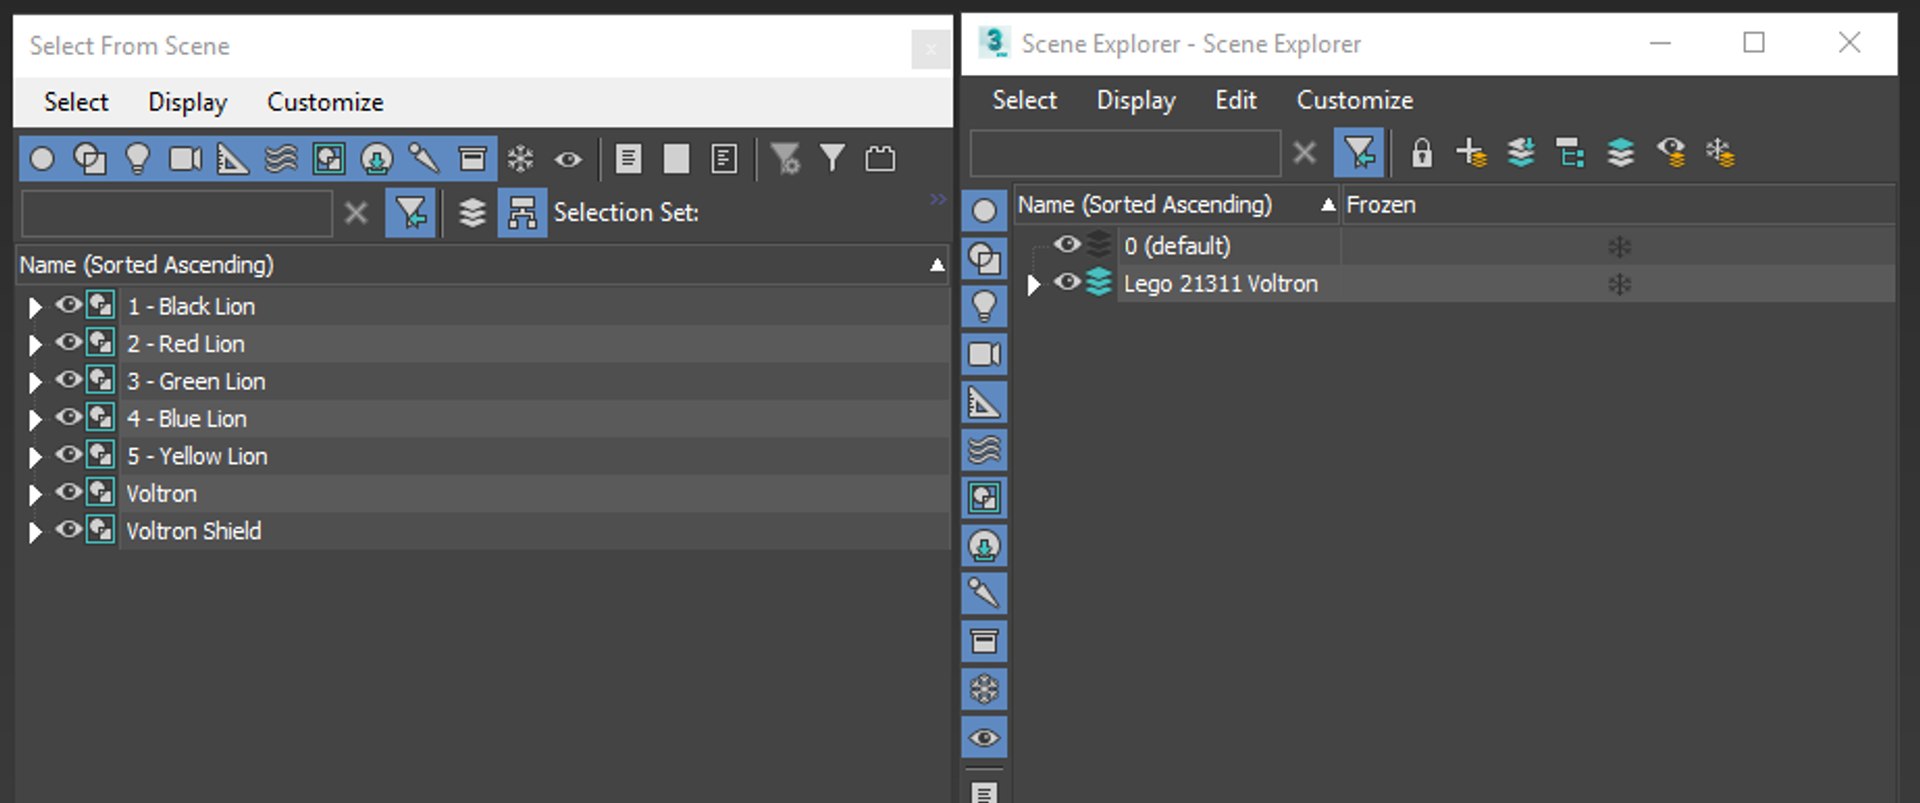The height and width of the screenshot is (803, 1920).
Task: Click the Frozen column header in Scene Explorer
Action: (1617, 205)
